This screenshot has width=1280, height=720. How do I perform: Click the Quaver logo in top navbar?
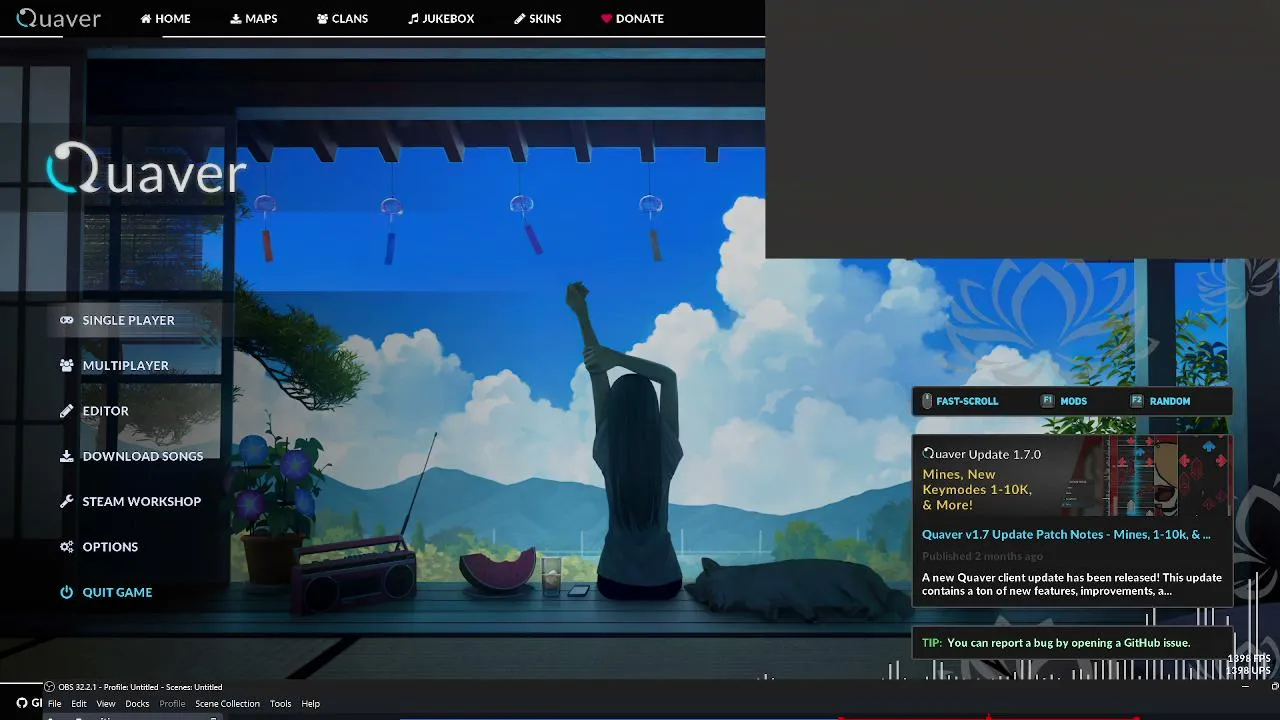pos(59,18)
